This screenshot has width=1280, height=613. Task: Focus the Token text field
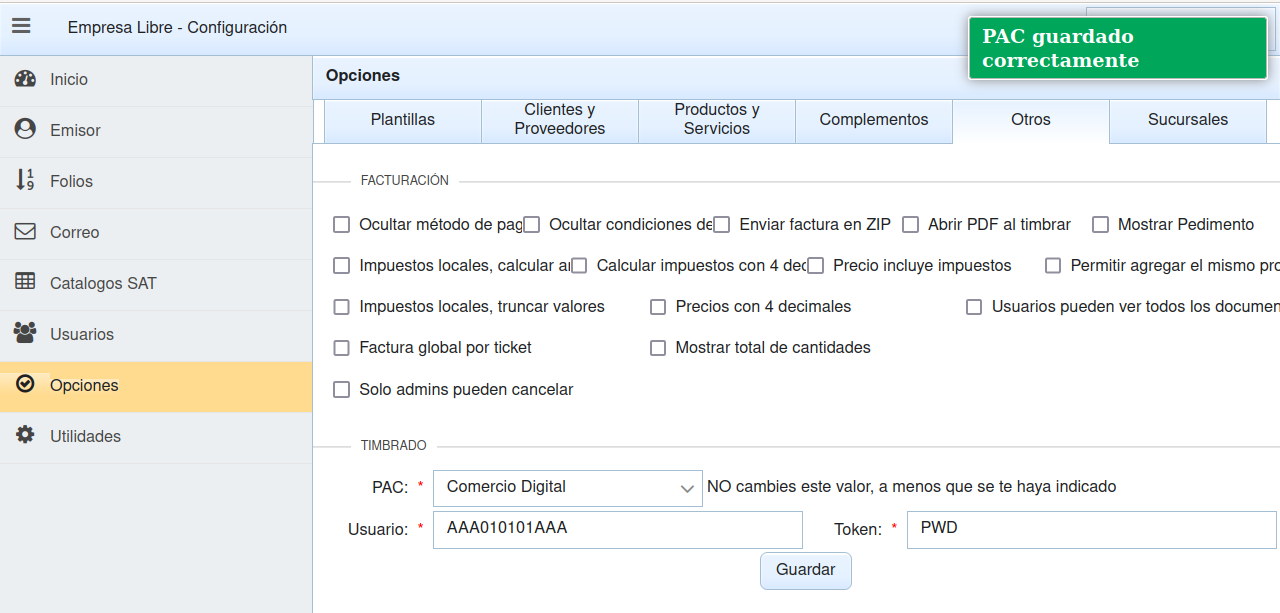tap(1090, 529)
